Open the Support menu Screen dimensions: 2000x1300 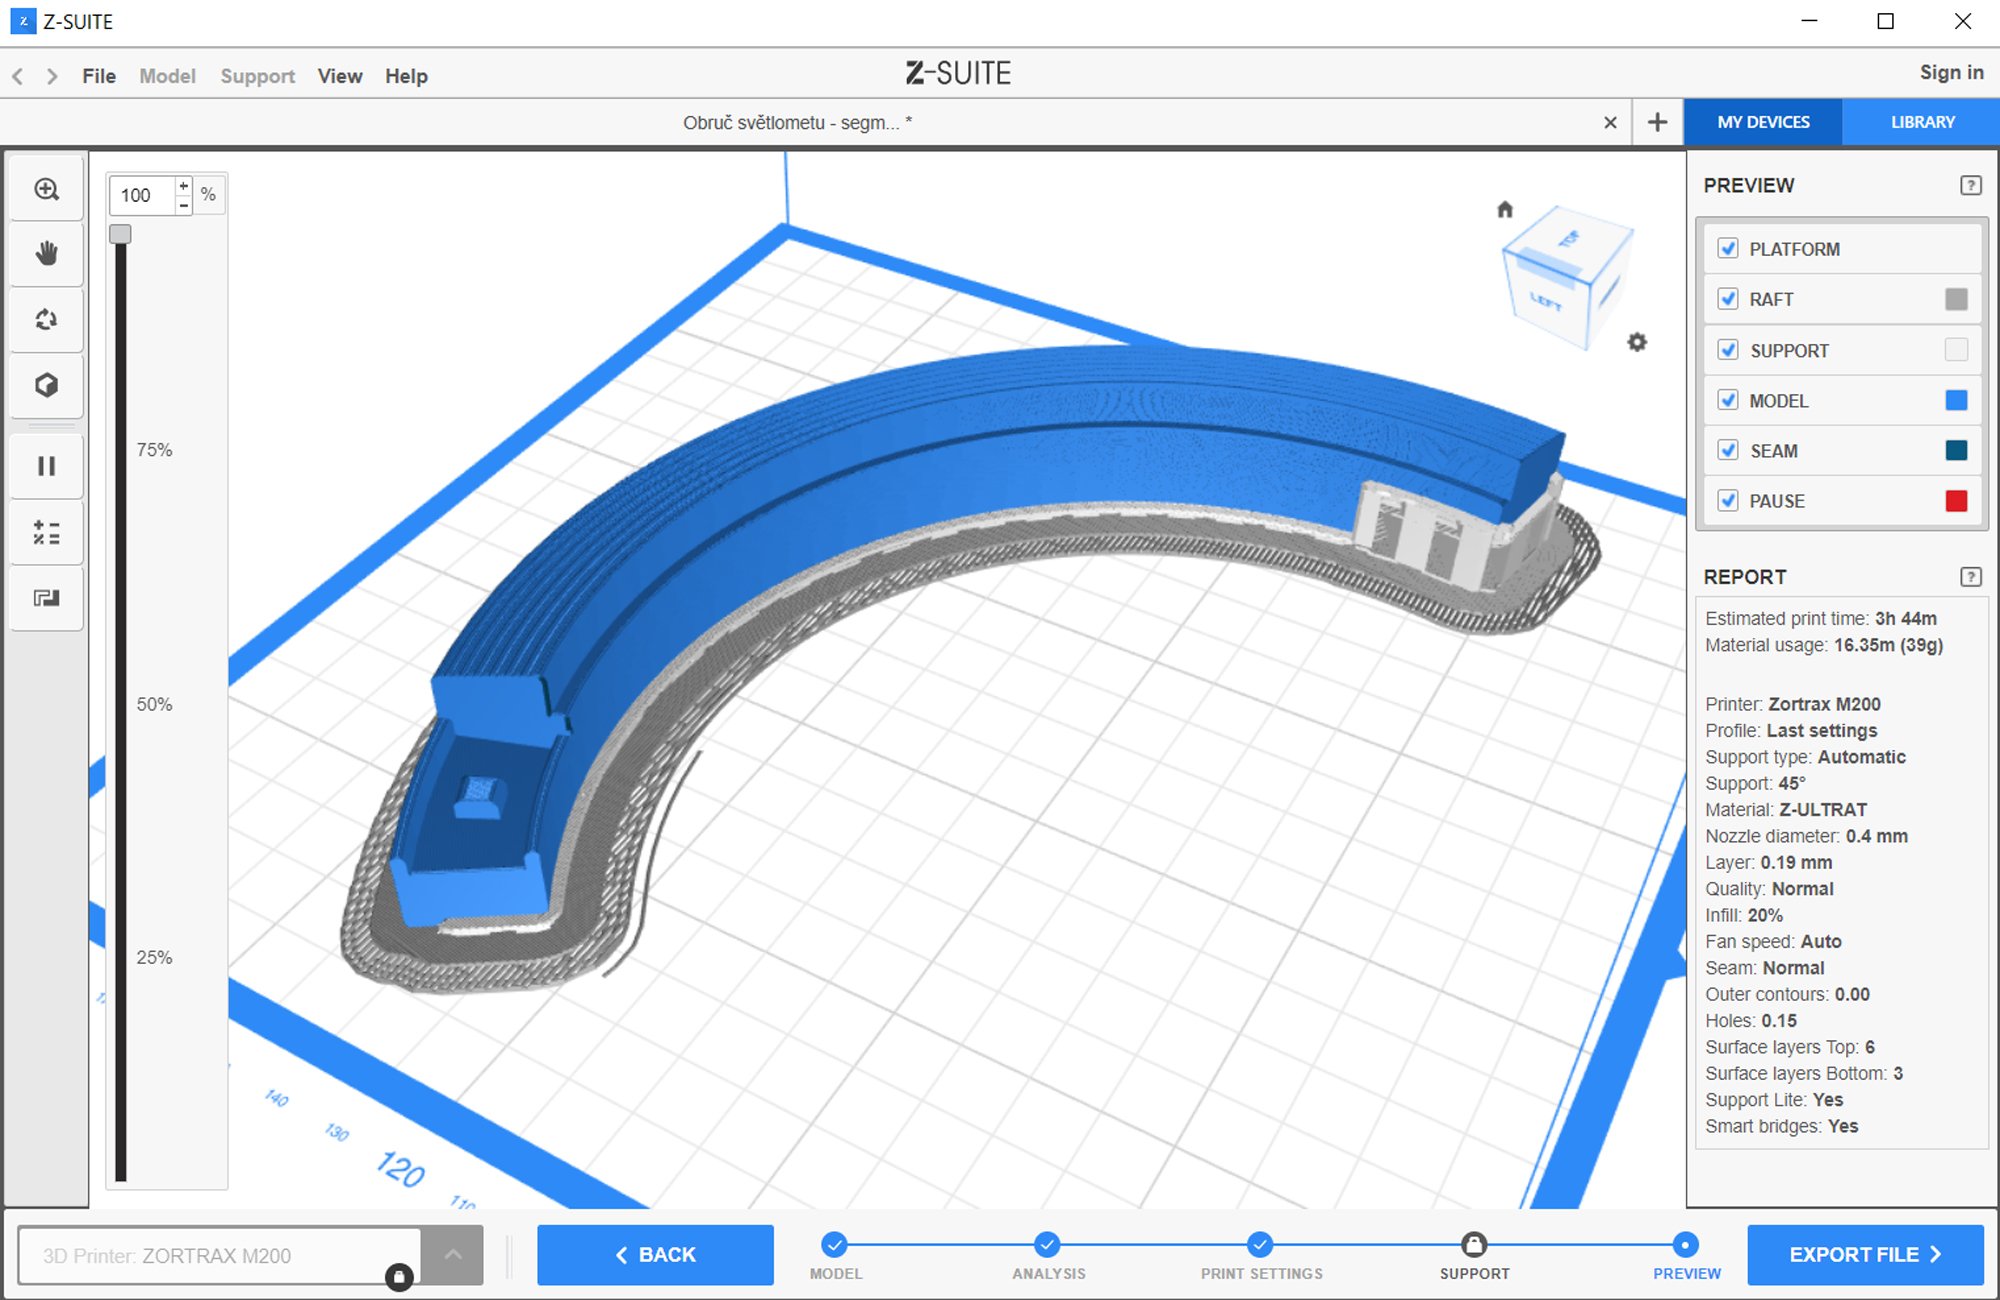[x=258, y=76]
